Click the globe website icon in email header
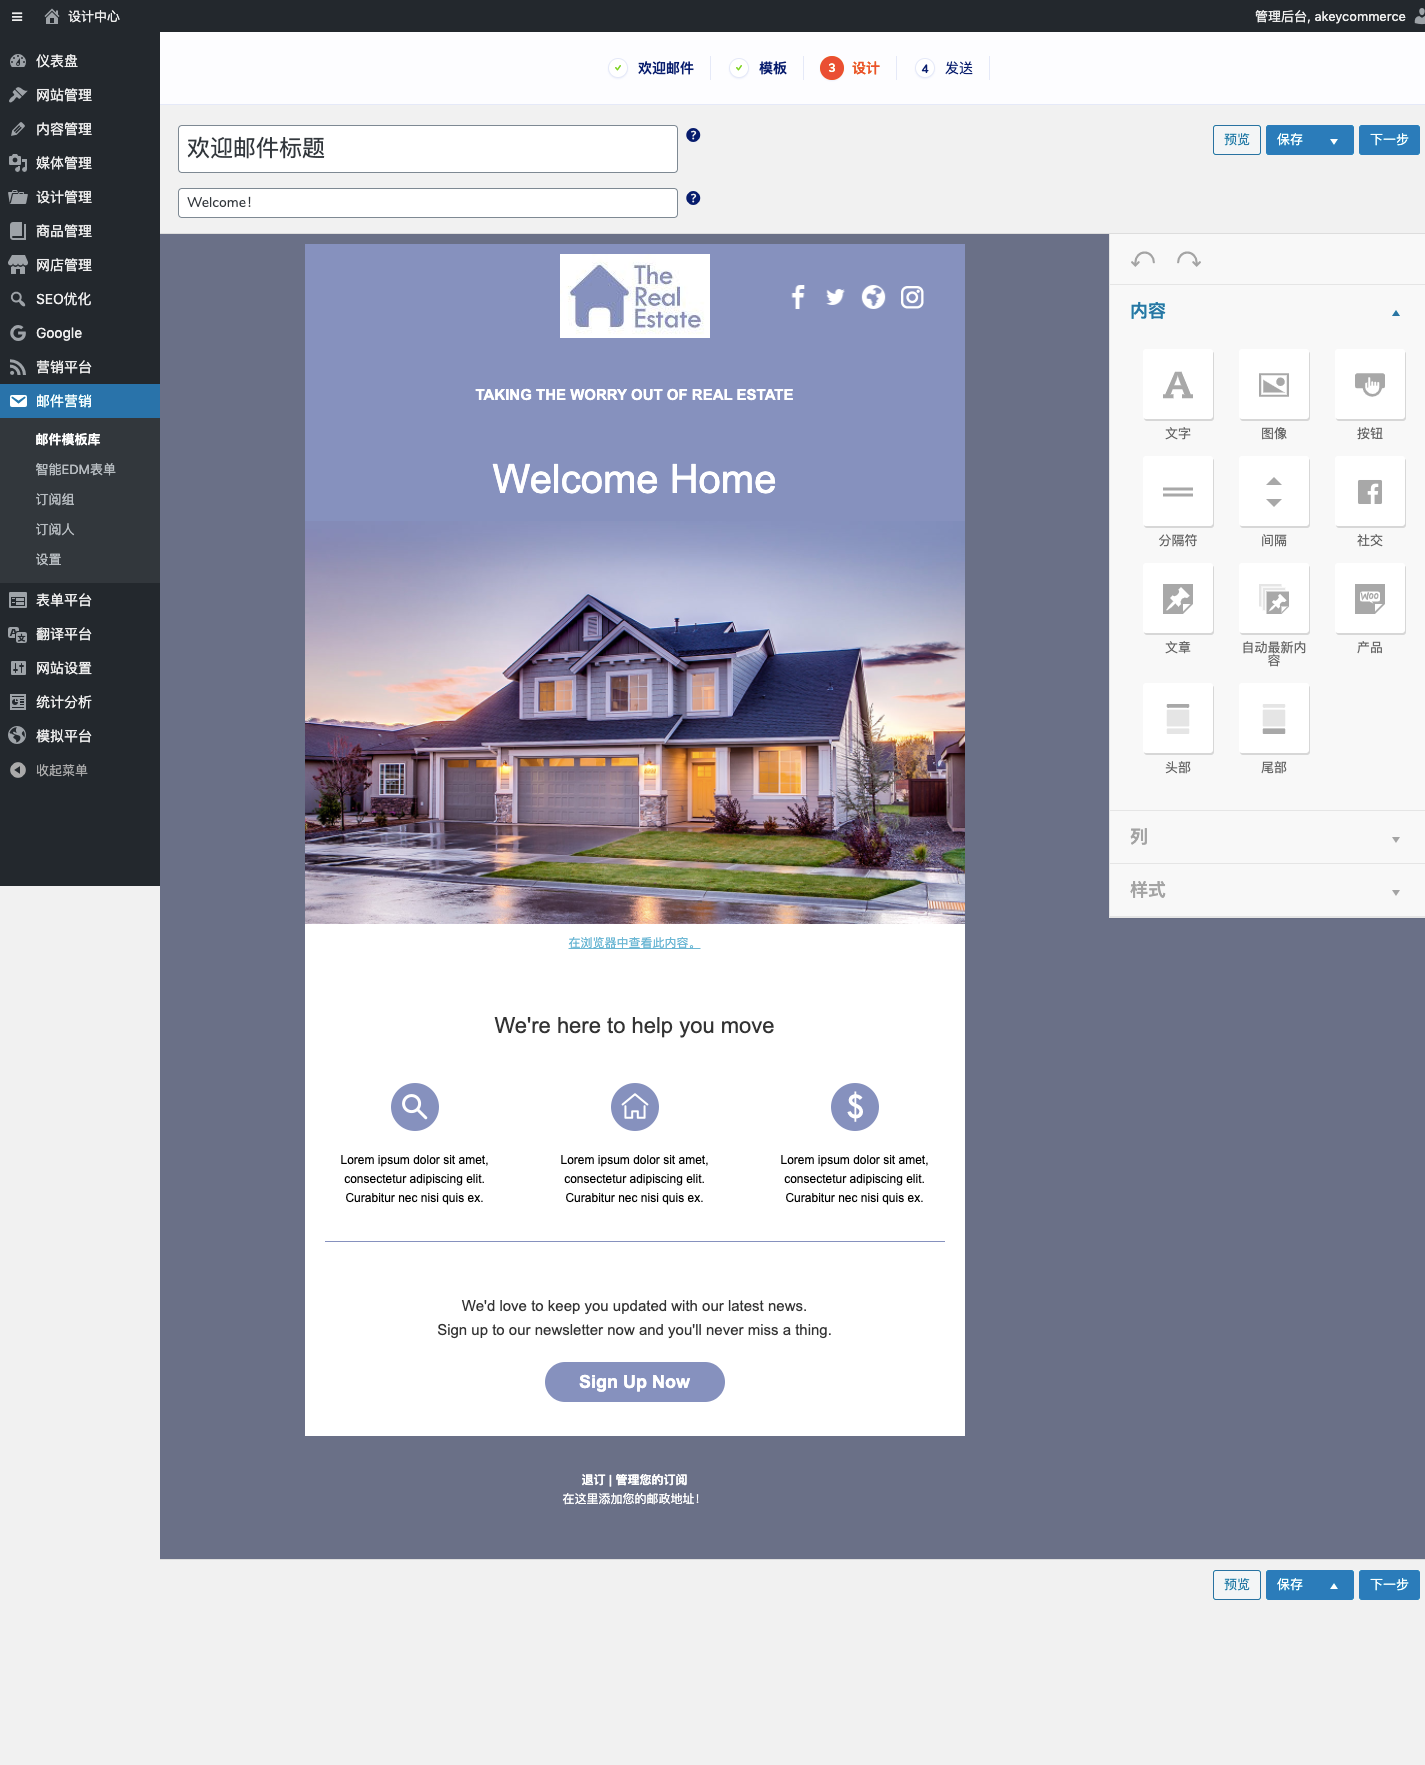1425x1765 pixels. (x=873, y=297)
